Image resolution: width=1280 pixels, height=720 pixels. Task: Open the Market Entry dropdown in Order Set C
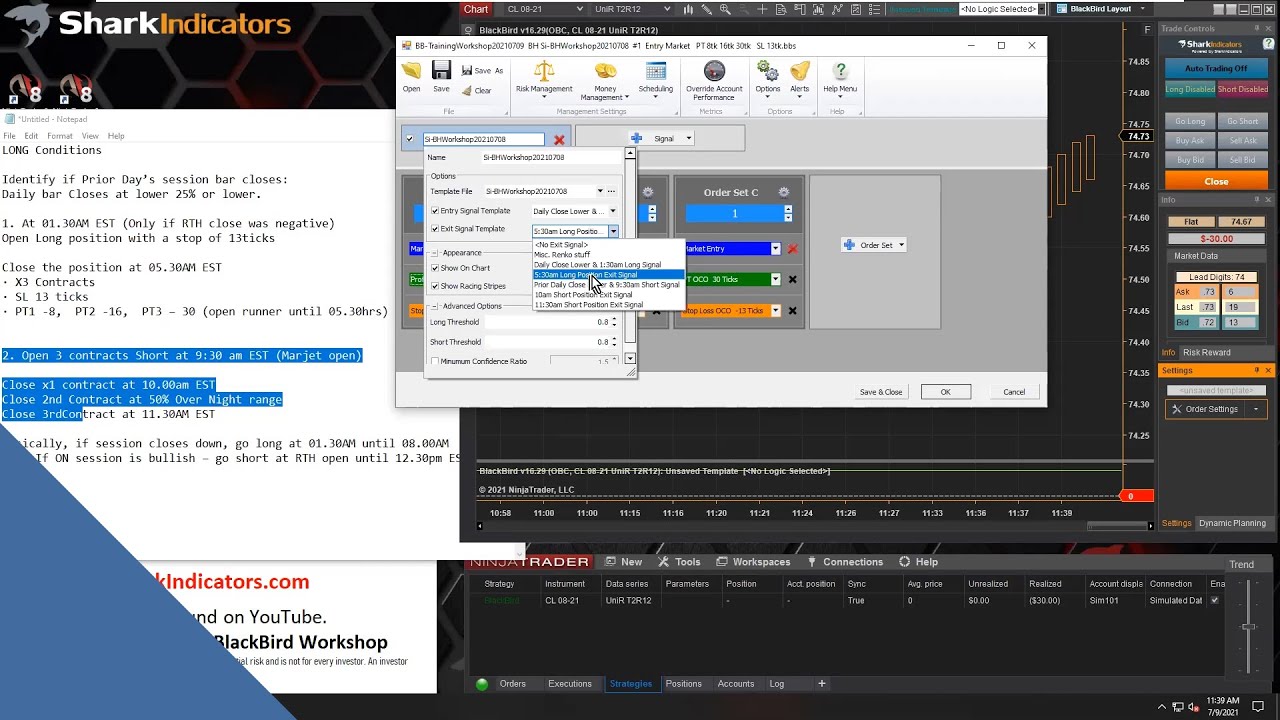tap(775, 249)
